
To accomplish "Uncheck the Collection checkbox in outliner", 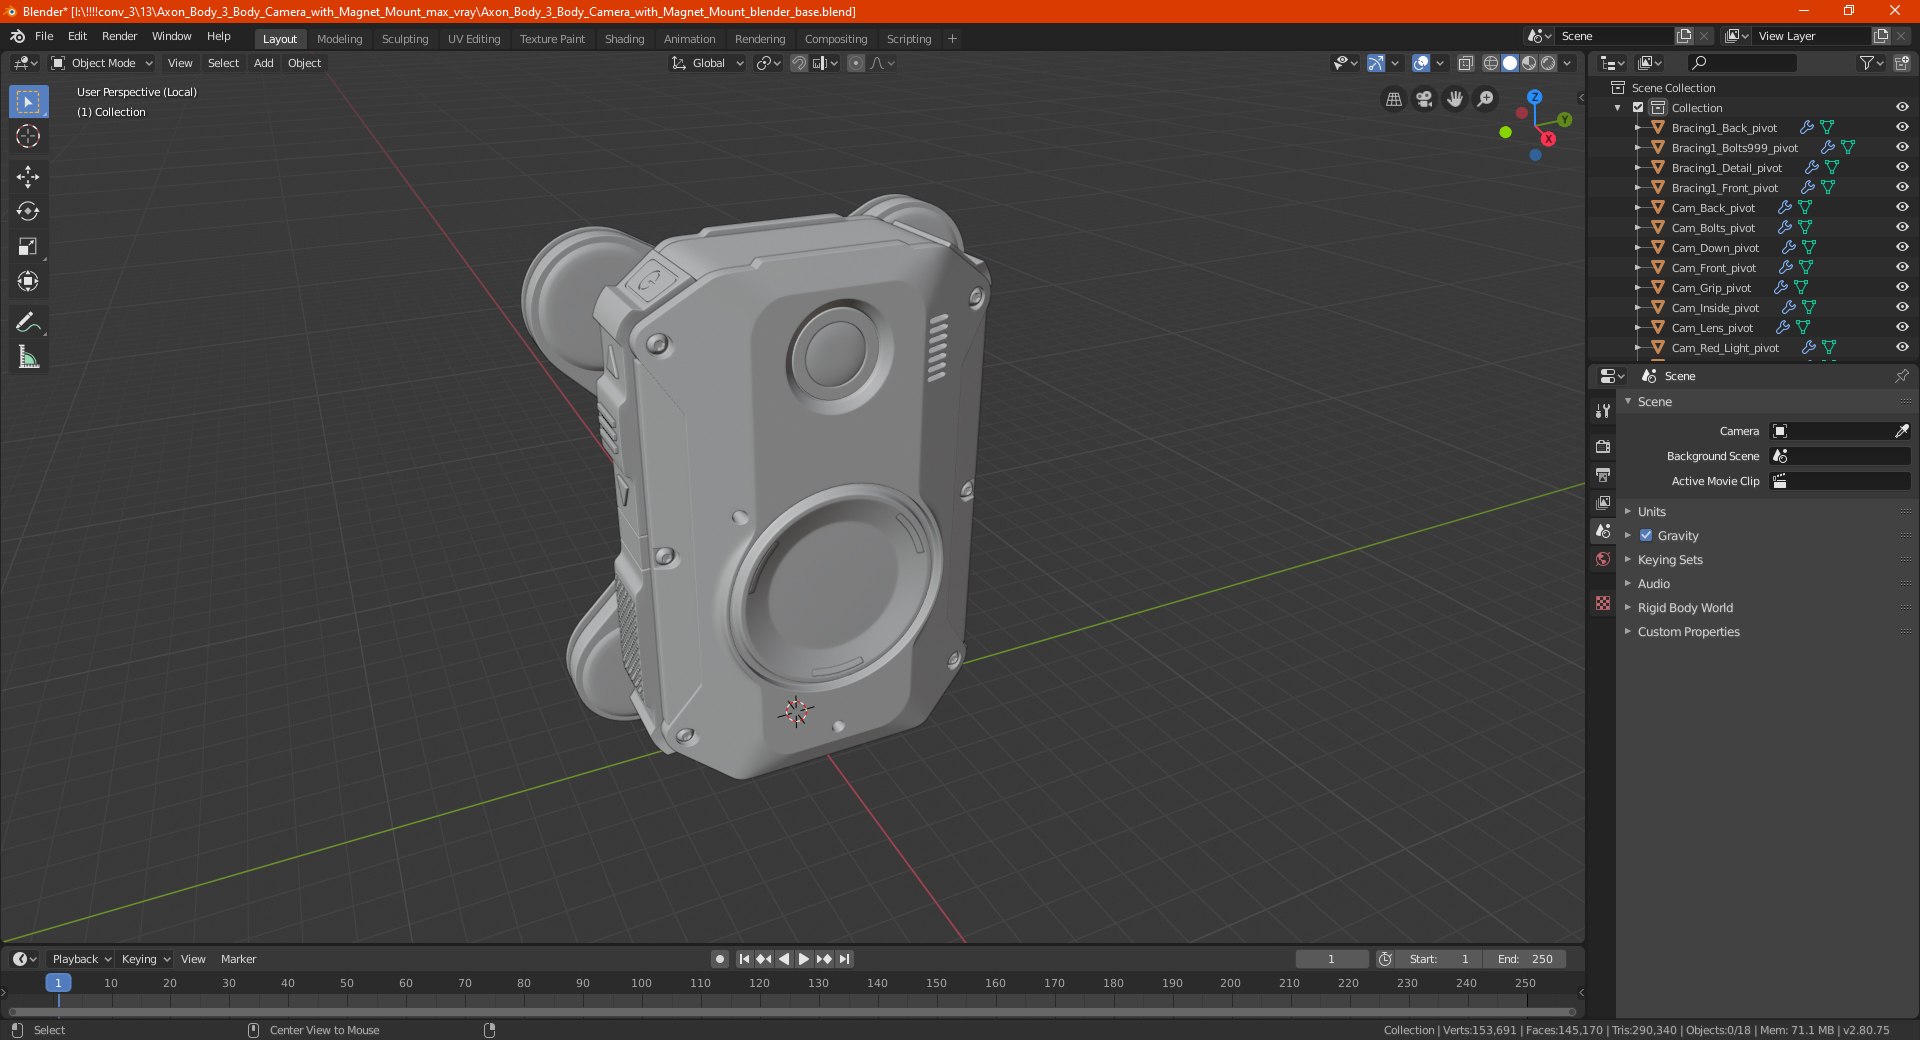I will 1638,107.
